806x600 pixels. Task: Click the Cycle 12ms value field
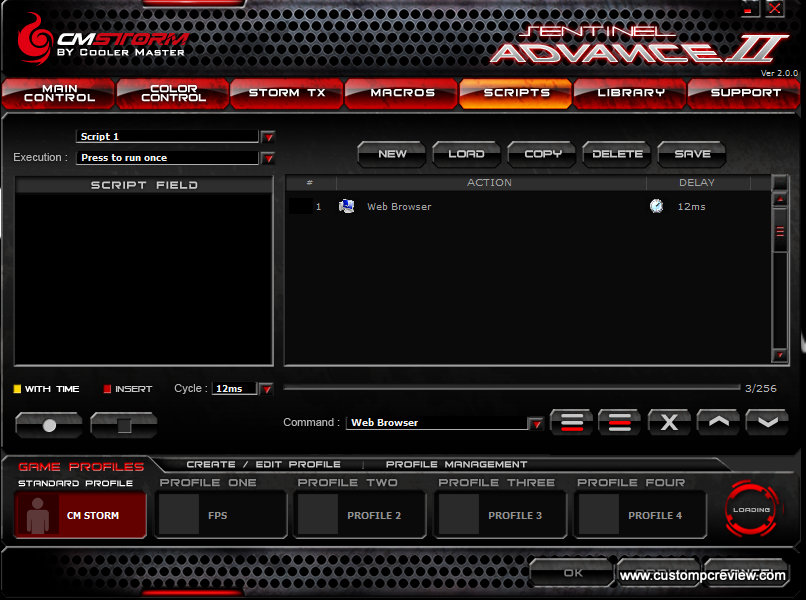pos(234,389)
